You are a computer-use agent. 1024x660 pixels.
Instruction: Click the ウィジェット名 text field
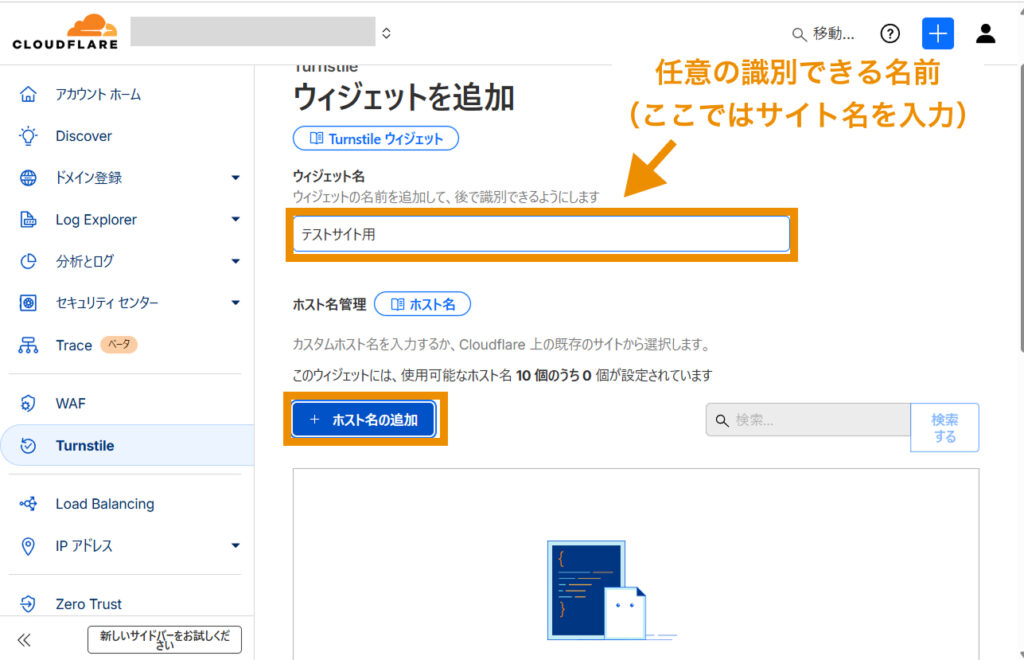tap(540, 235)
